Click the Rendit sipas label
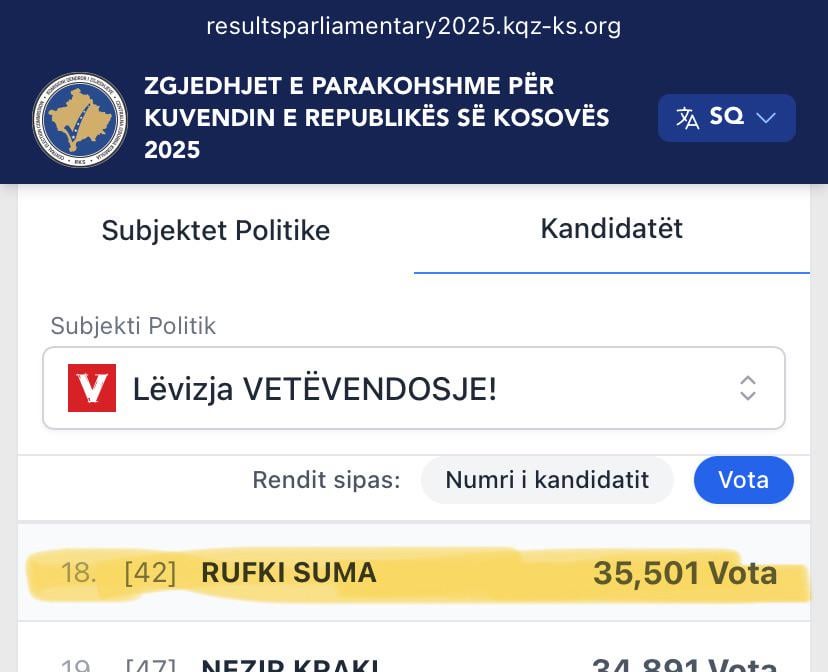Screen dimensions: 828x672 point(326,480)
